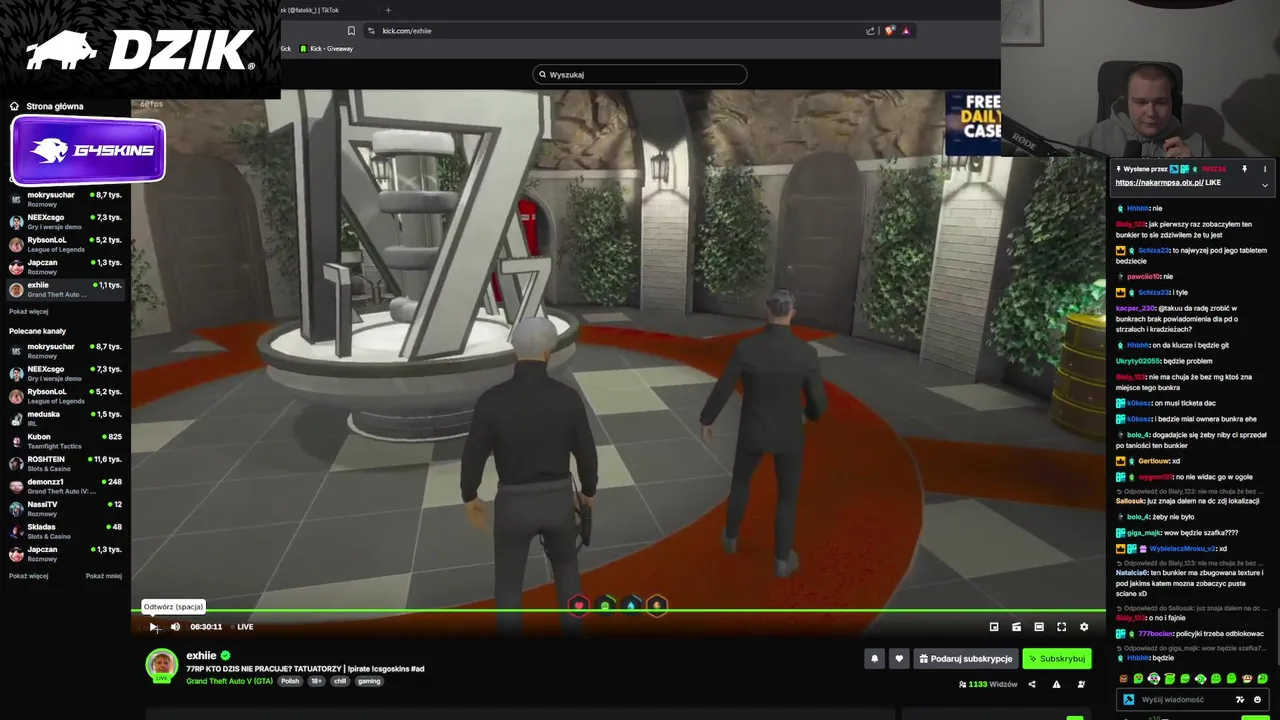The width and height of the screenshot is (1280, 720).
Task: Click chat identity badge left of input
Action: pos(1129,700)
